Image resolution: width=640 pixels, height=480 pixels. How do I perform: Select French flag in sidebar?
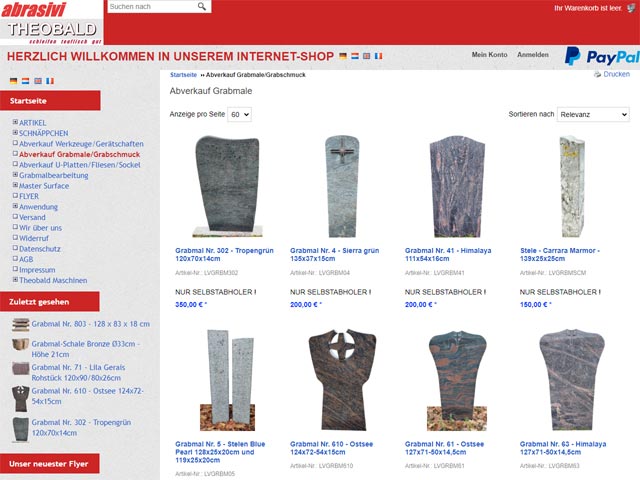coord(50,81)
